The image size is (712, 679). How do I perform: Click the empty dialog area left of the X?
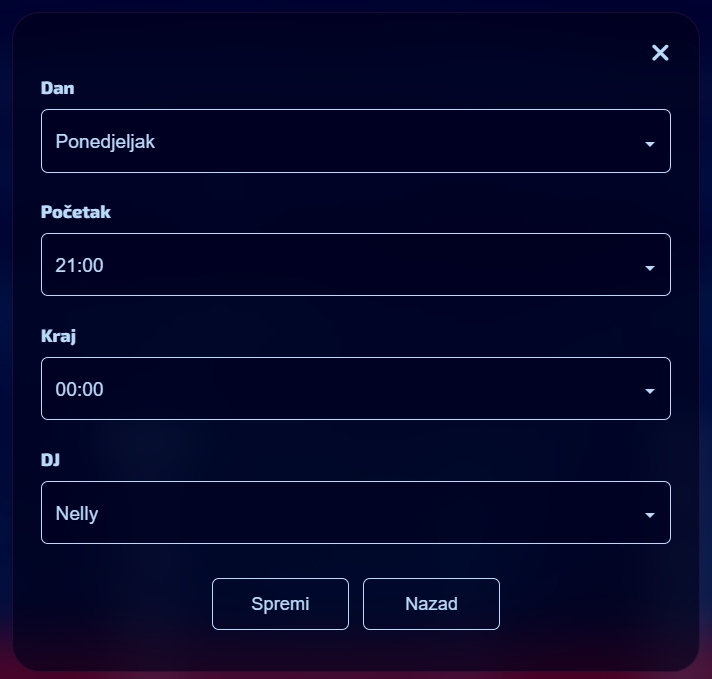[350, 53]
